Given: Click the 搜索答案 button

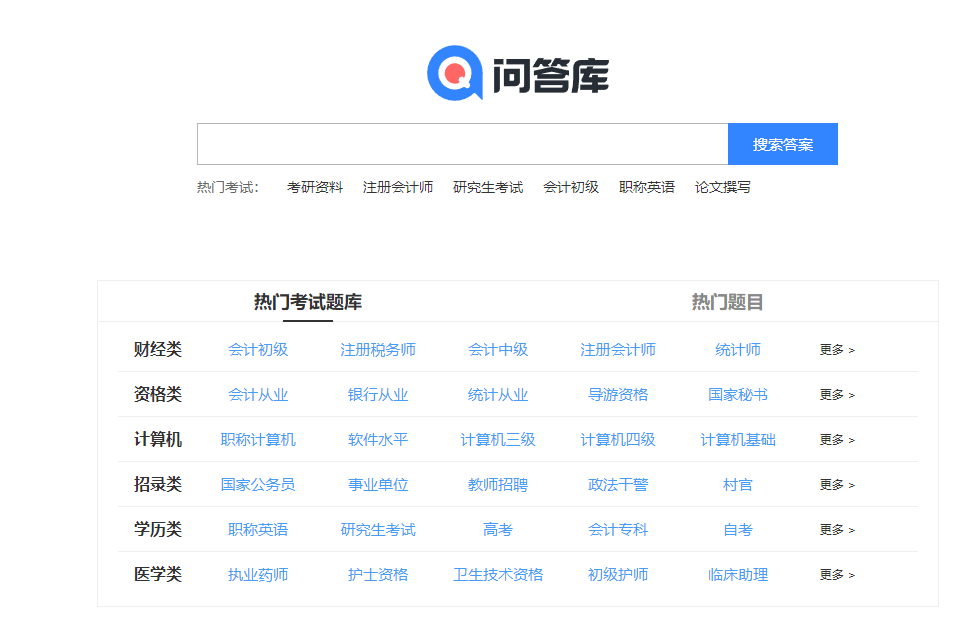Looking at the screenshot, I should [x=782, y=144].
